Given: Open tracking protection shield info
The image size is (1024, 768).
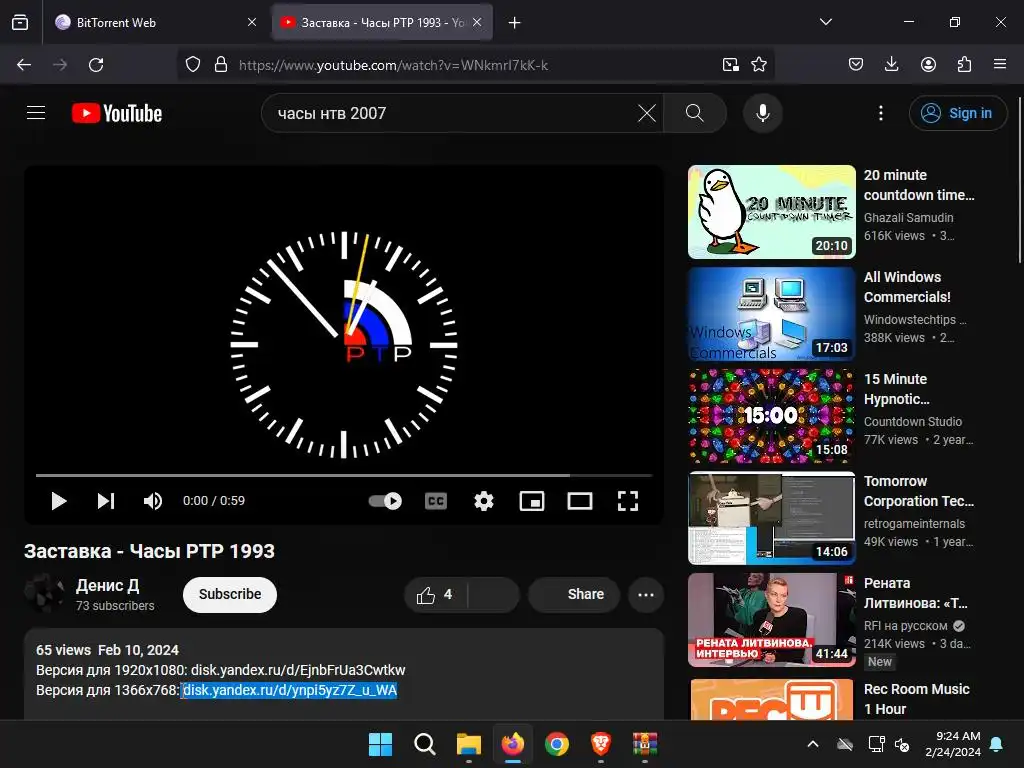Looking at the screenshot, I should (193, 64).
